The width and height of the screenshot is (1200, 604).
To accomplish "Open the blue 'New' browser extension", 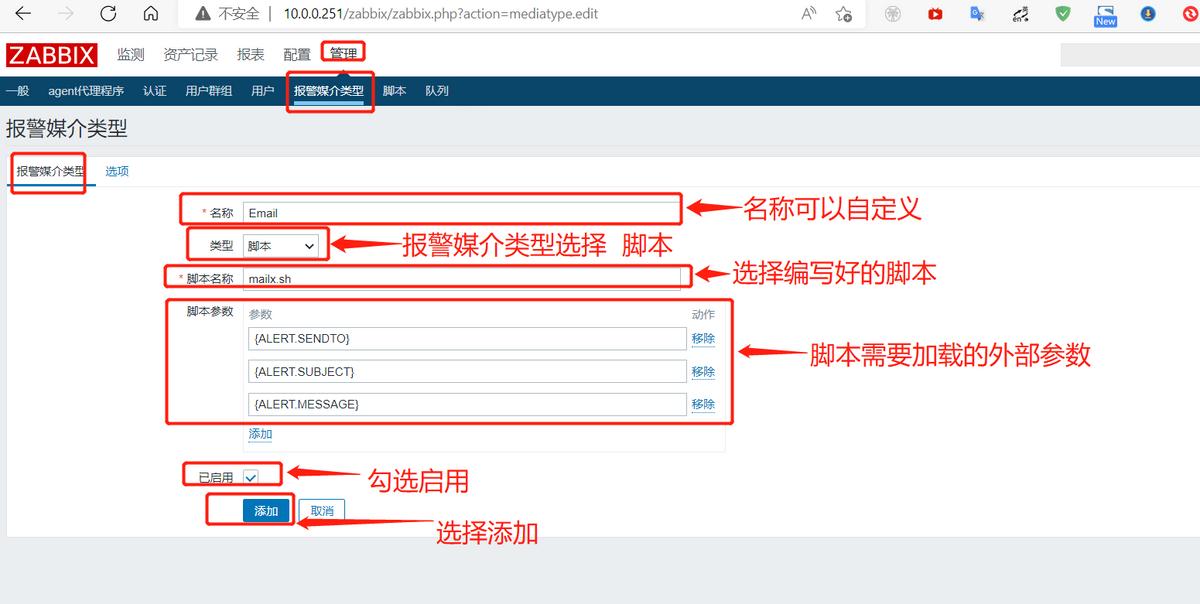I will pos(1104,15).
